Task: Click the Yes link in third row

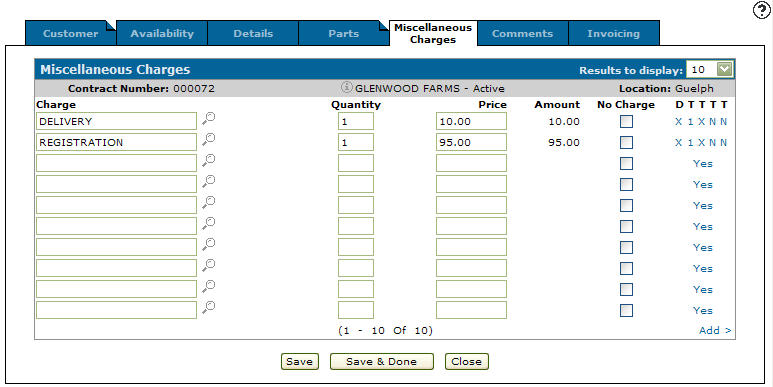Action: tap(703, 163)
